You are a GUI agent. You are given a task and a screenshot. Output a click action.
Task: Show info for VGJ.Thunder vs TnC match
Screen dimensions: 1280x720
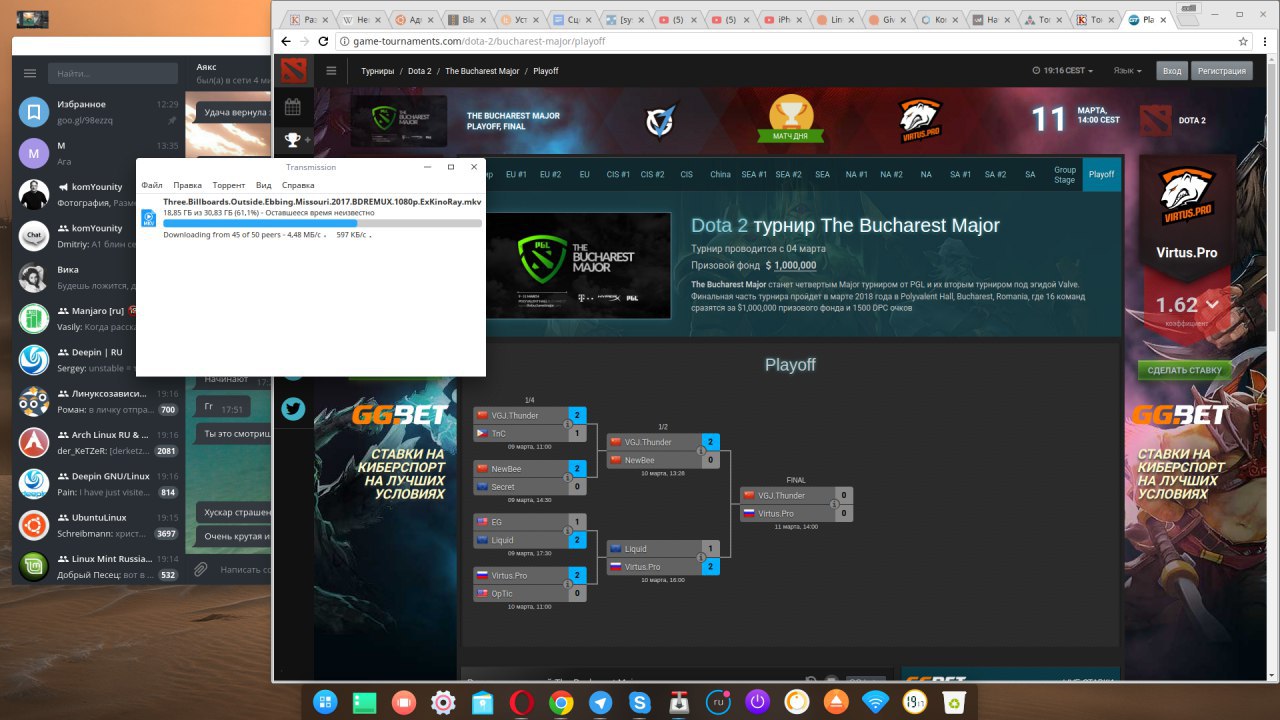pos(568,424)
